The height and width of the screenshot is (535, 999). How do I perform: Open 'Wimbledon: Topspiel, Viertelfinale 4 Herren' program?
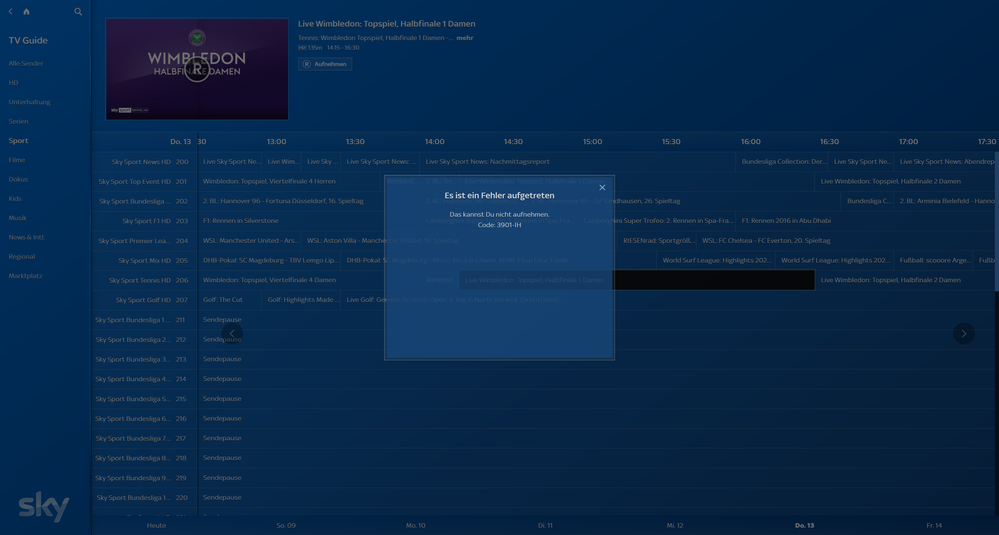tap(290, 182)
